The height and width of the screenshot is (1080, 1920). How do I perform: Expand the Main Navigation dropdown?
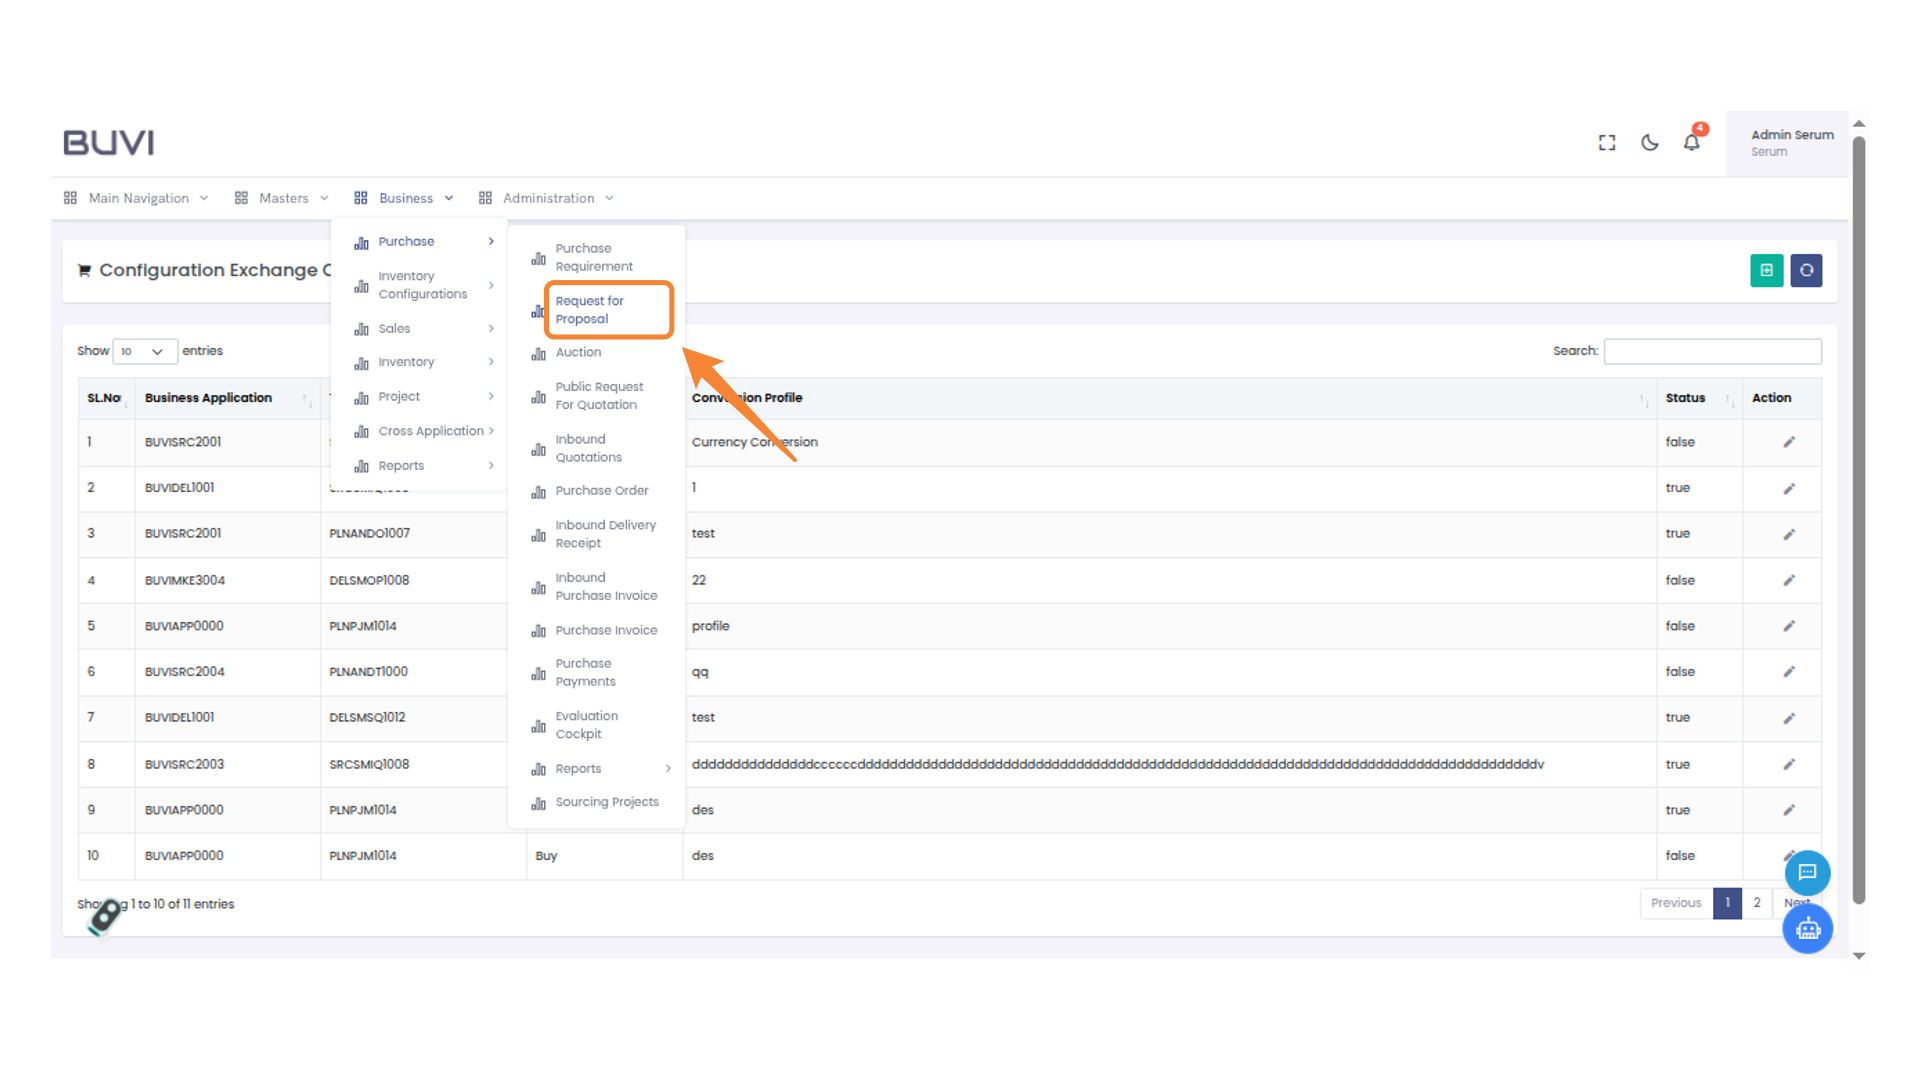point(137,198)
